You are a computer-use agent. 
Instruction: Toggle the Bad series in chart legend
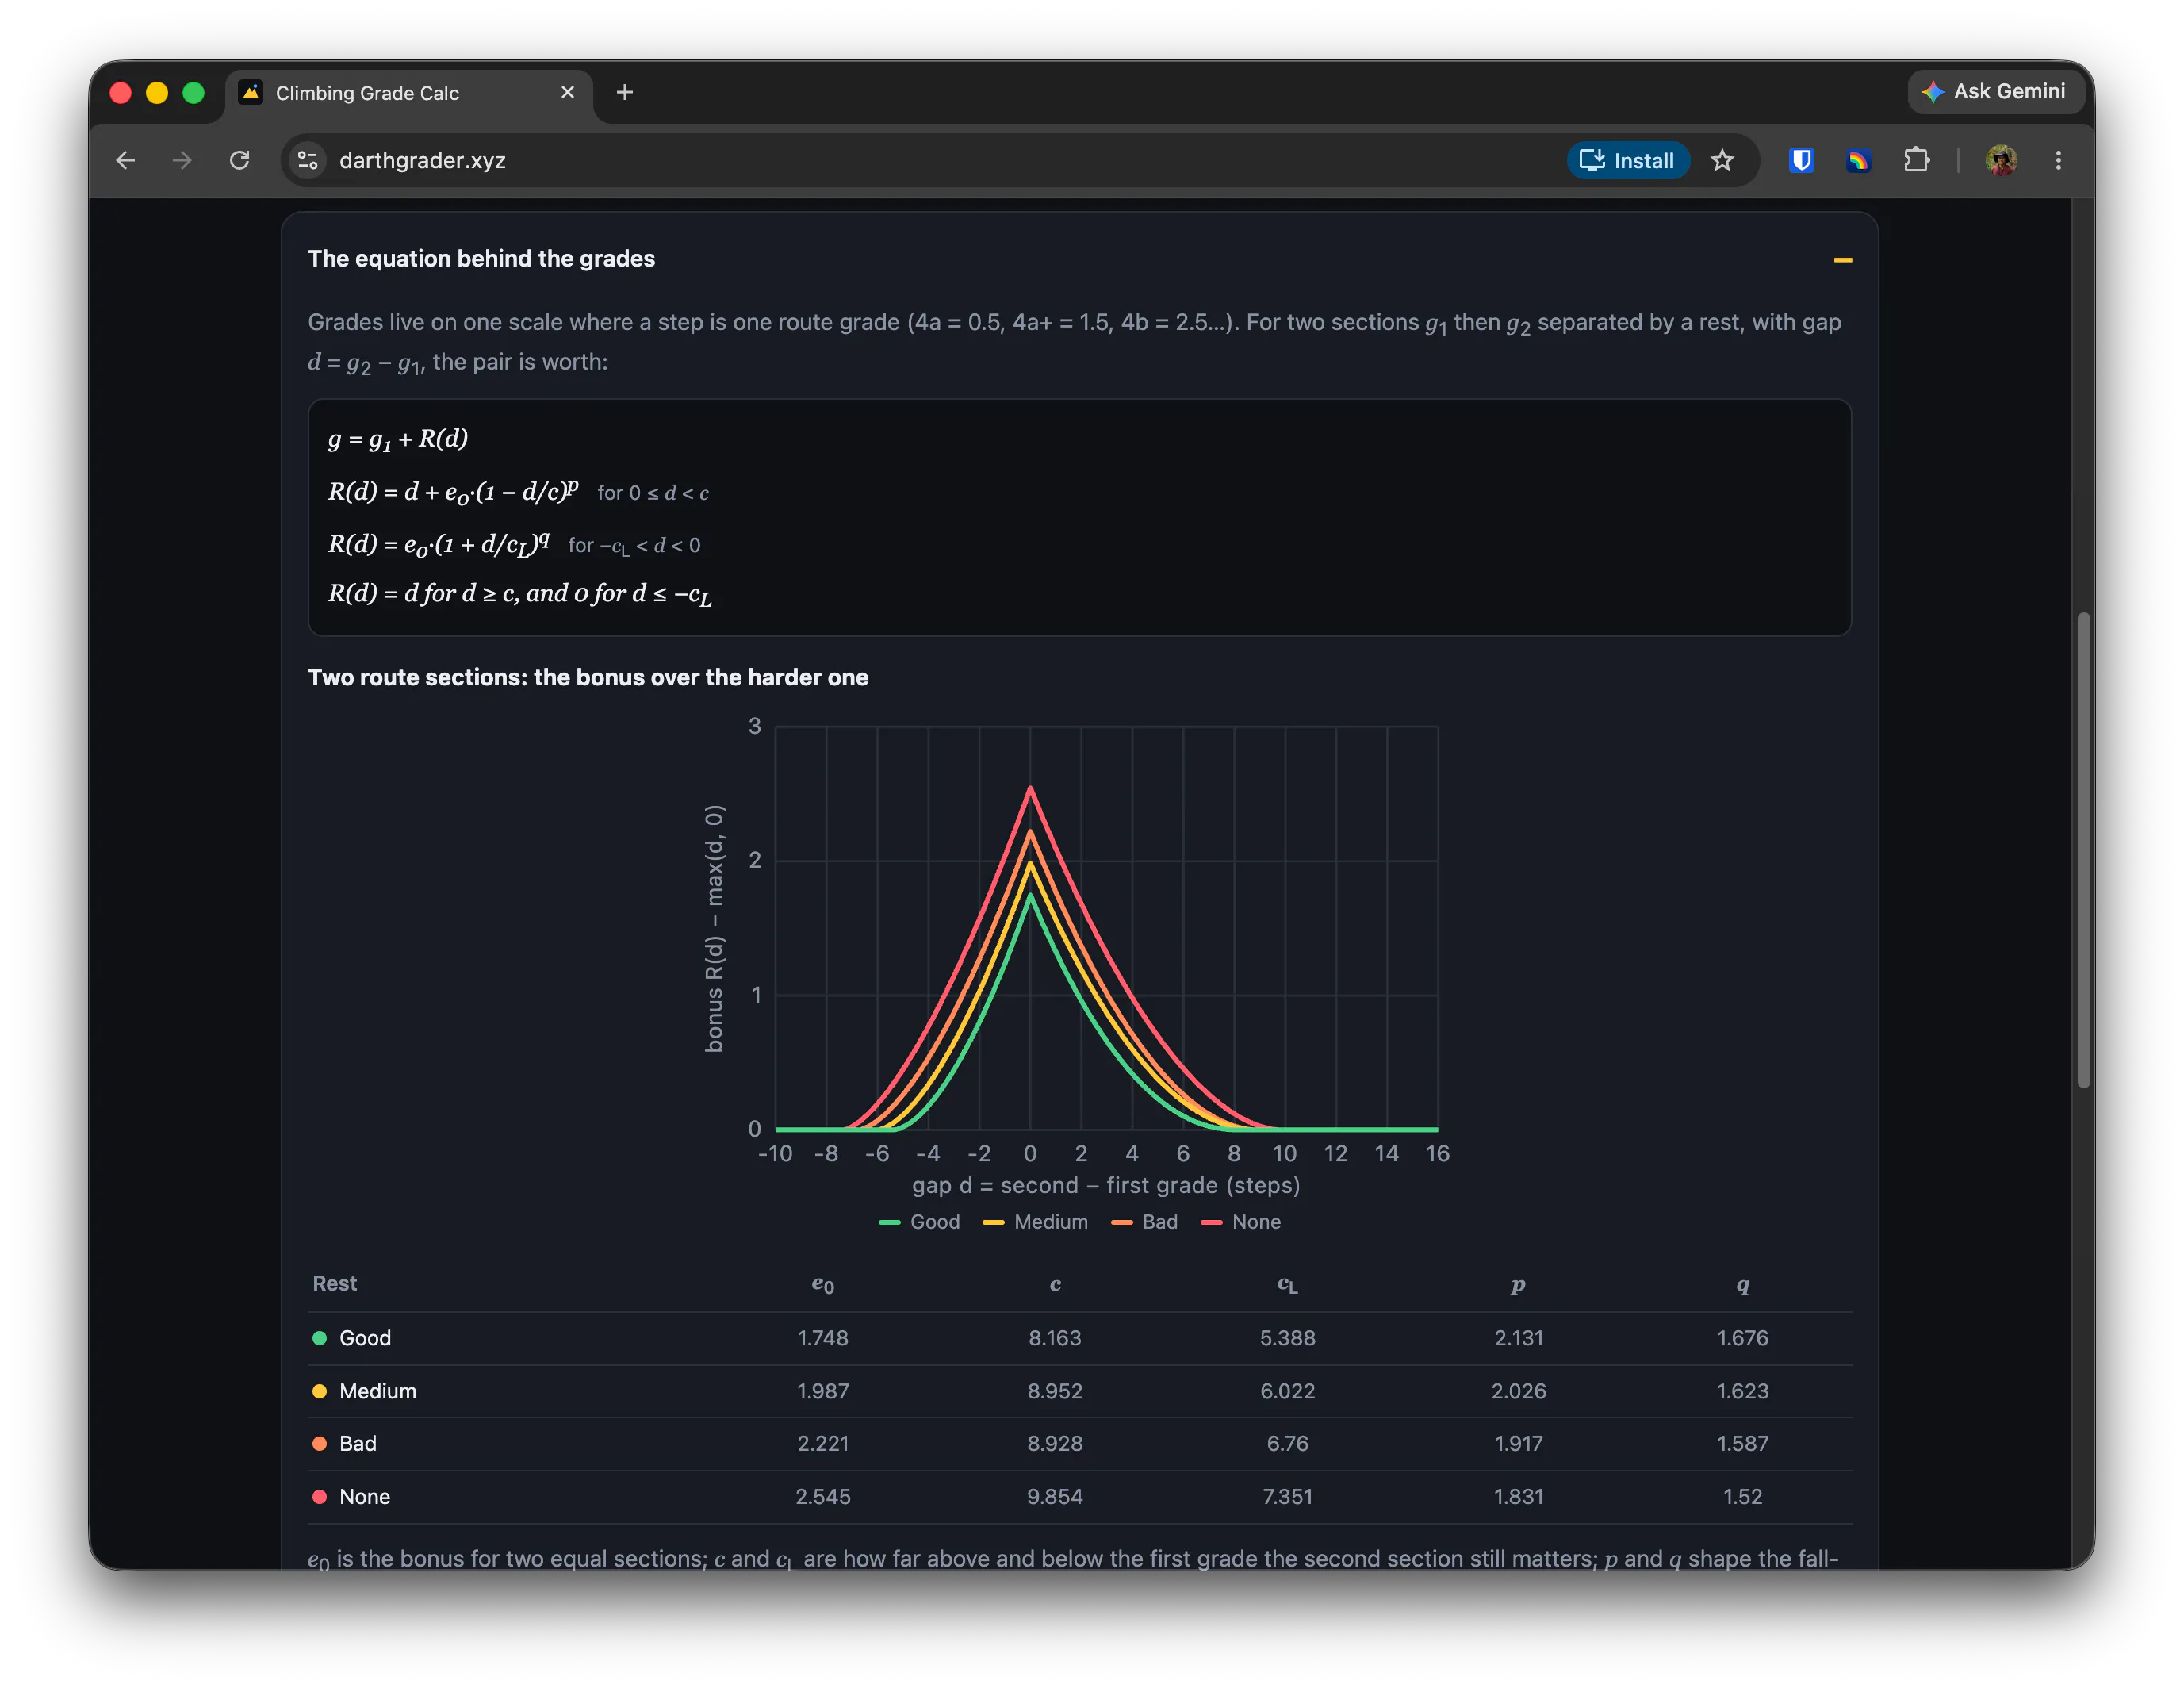pyautogui.click(x=1144, y=1222)
